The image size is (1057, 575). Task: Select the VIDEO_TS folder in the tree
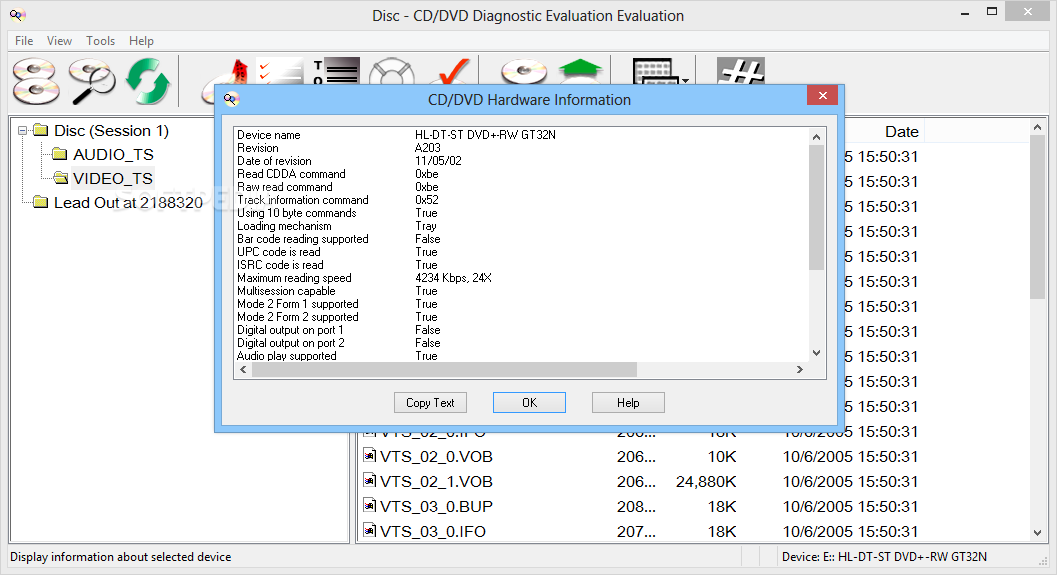tap(113, 178)
